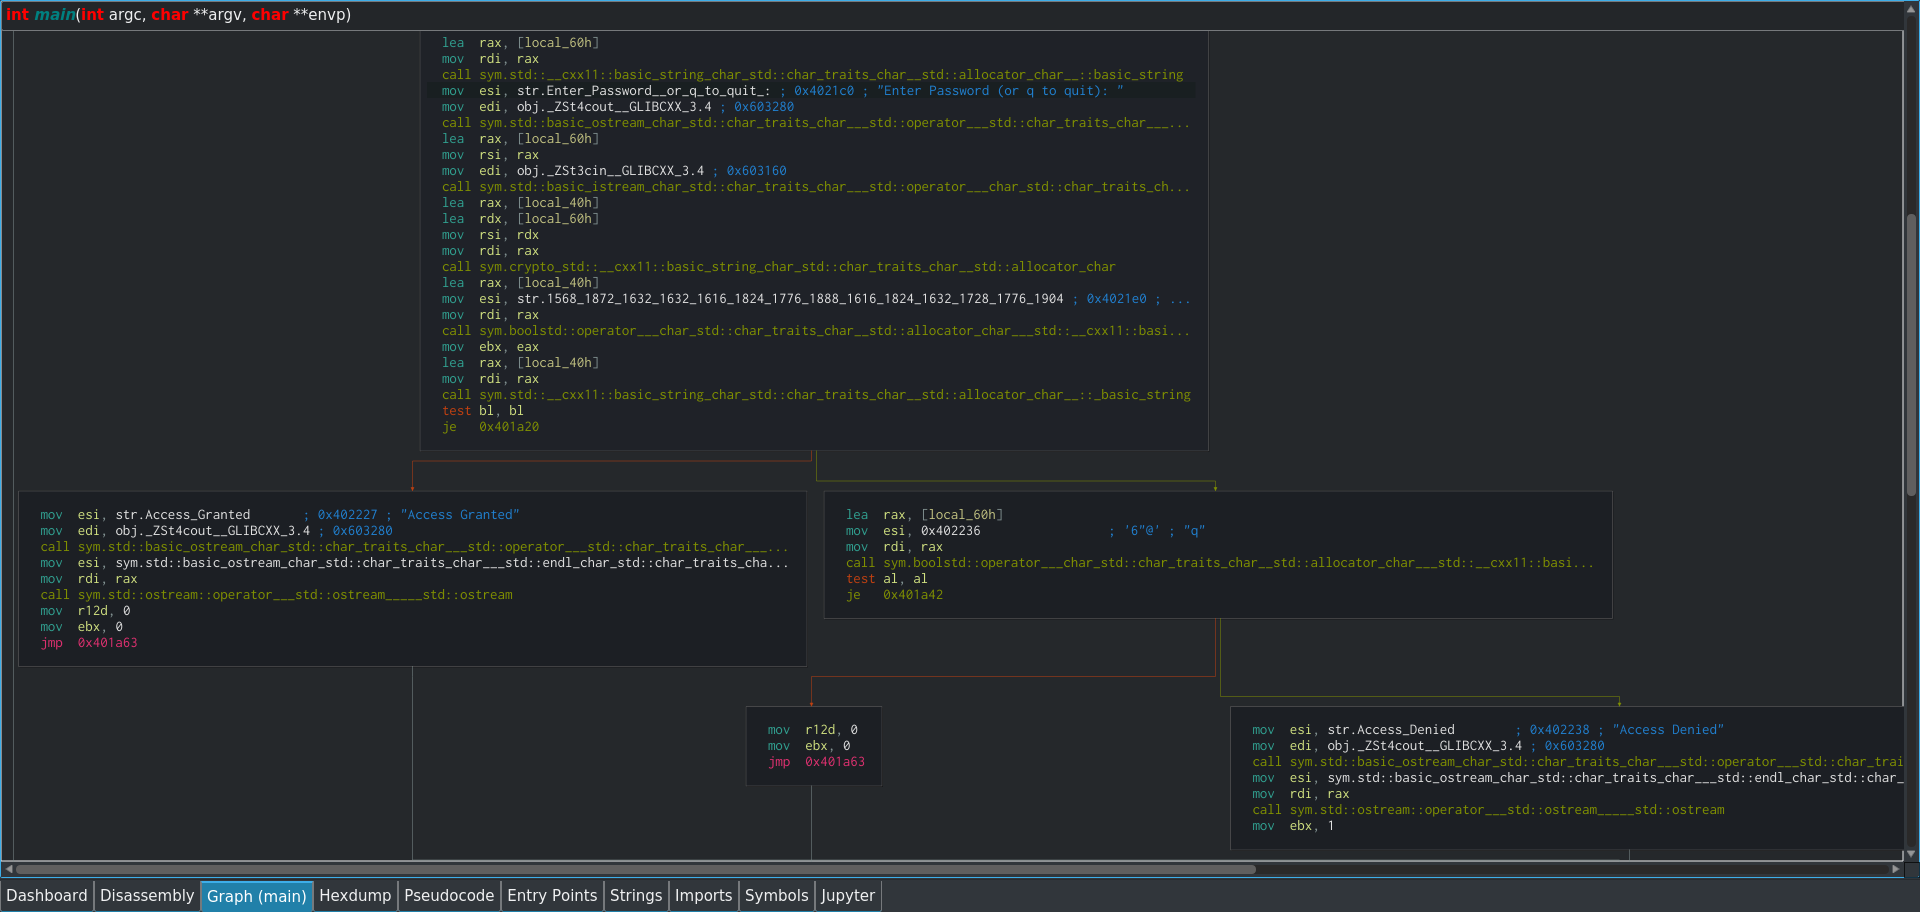Image resolution: width=1920 pixels, height=912 pixels.
Task: Switch to the Pseudocode tab
Action: tap(449, 896)
